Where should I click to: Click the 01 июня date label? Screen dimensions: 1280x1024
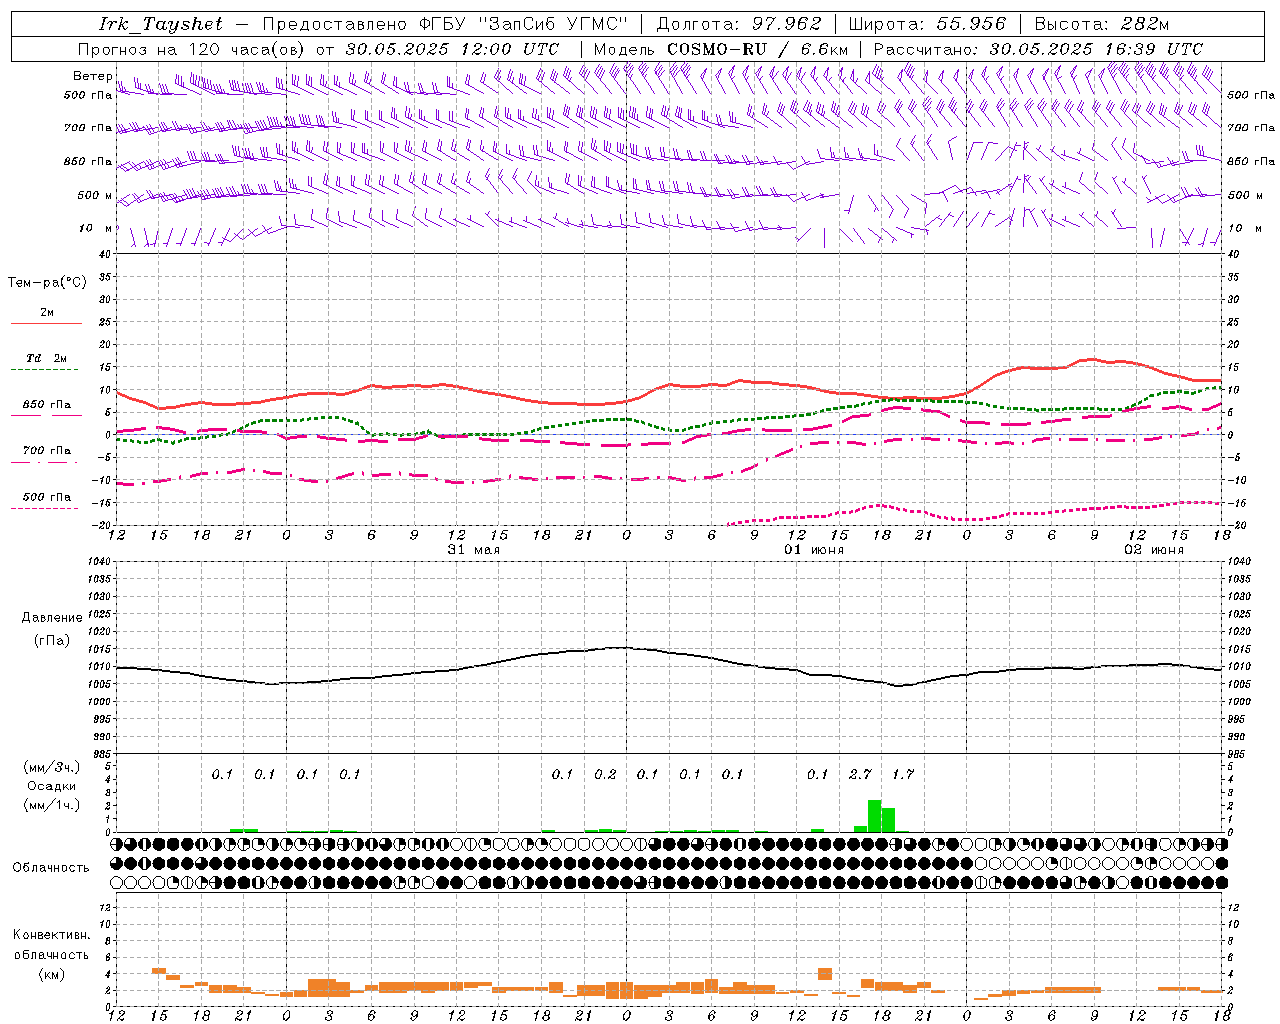click(813, 550)
